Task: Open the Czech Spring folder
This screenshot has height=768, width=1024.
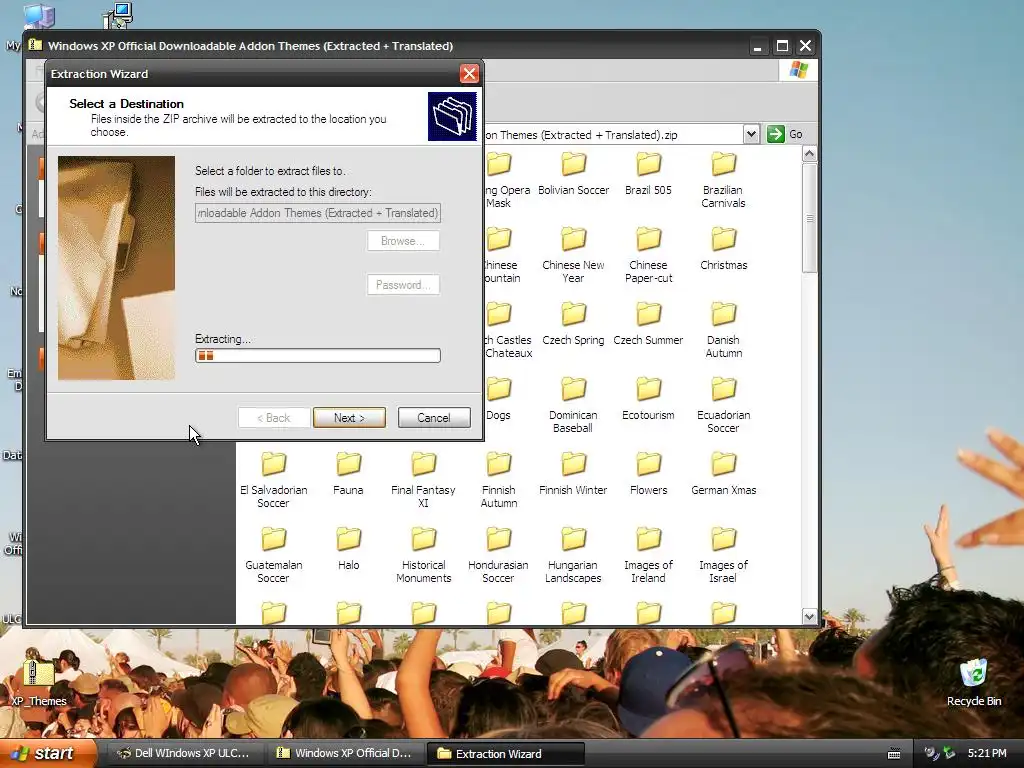Action: tap(573, 324)
